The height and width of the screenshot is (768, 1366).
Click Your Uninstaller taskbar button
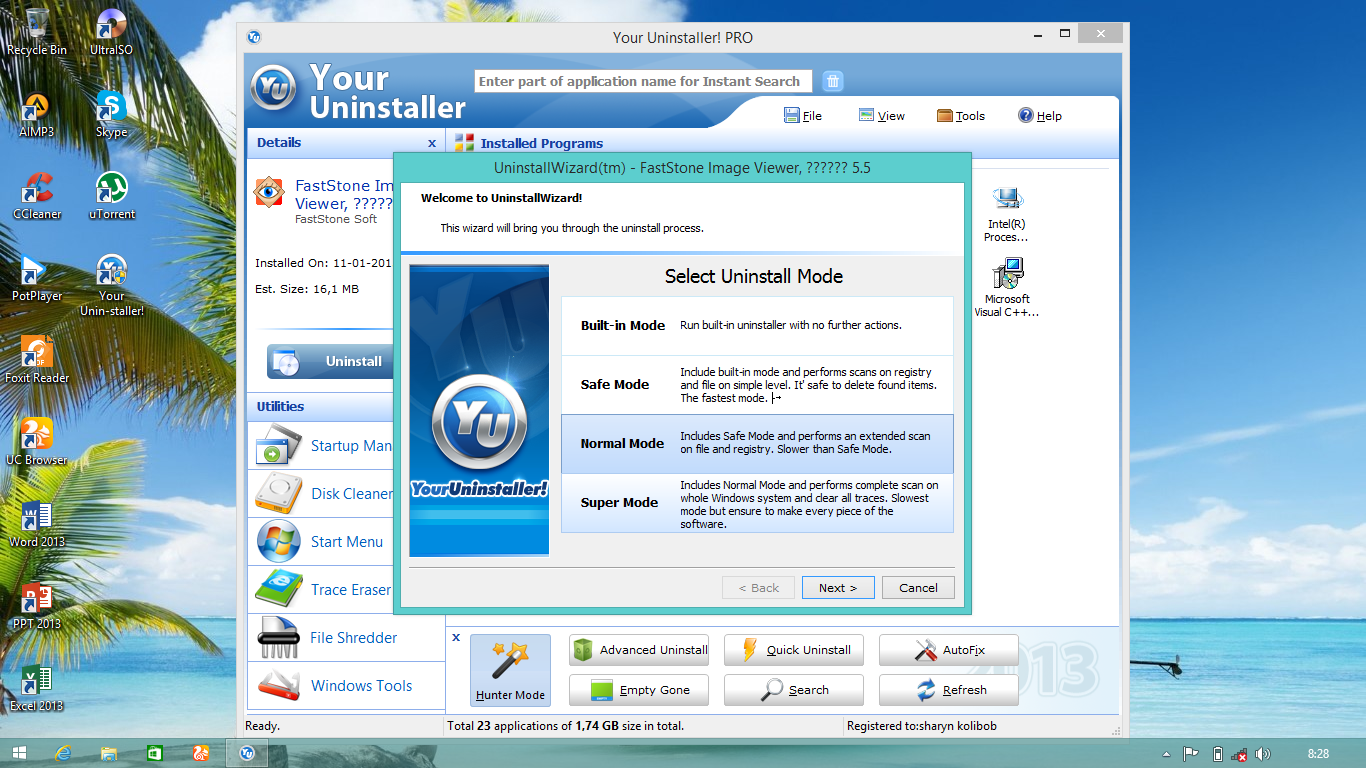pos(247,753)
